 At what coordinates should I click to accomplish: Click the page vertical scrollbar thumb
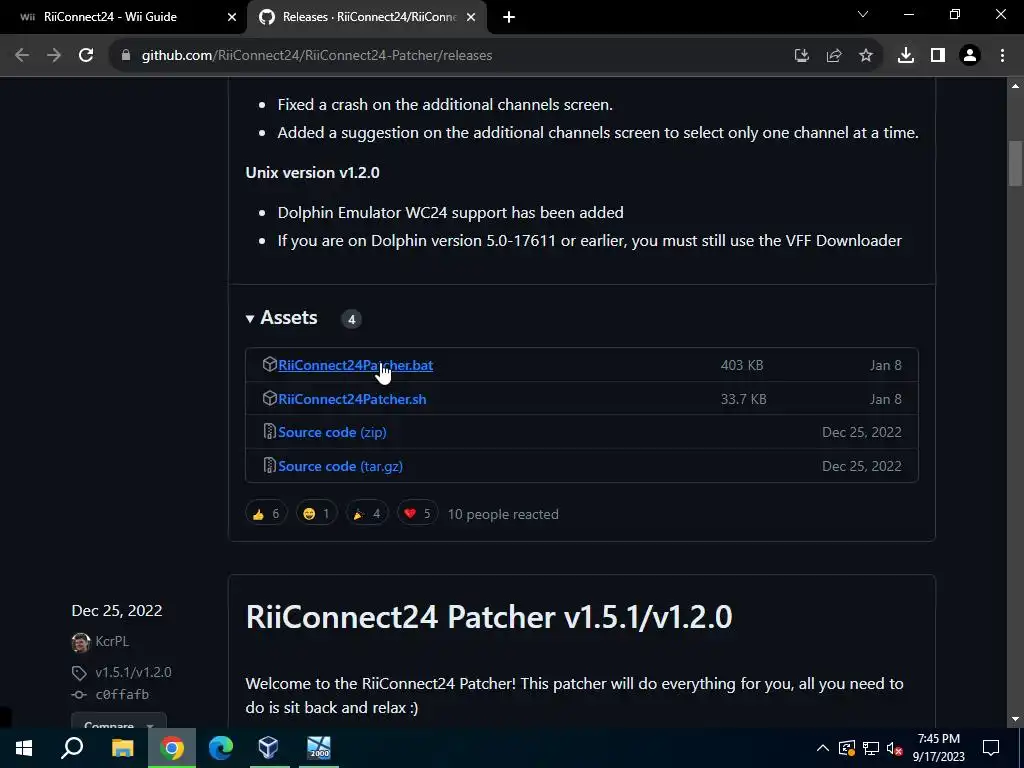click(1015, 163)
